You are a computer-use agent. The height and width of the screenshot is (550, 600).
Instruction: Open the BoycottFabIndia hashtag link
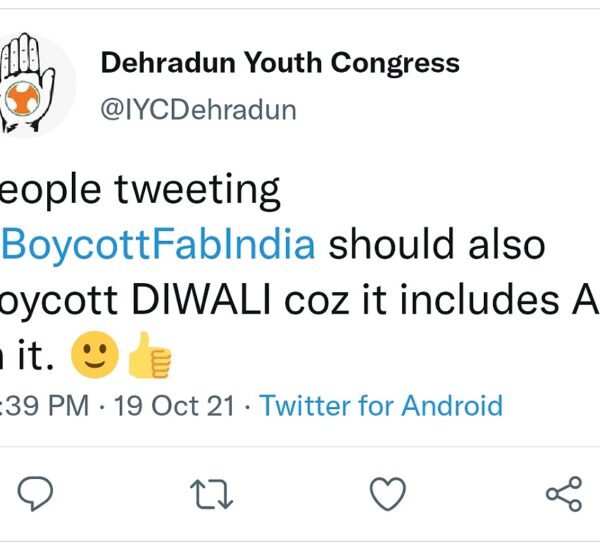point(160,243)
